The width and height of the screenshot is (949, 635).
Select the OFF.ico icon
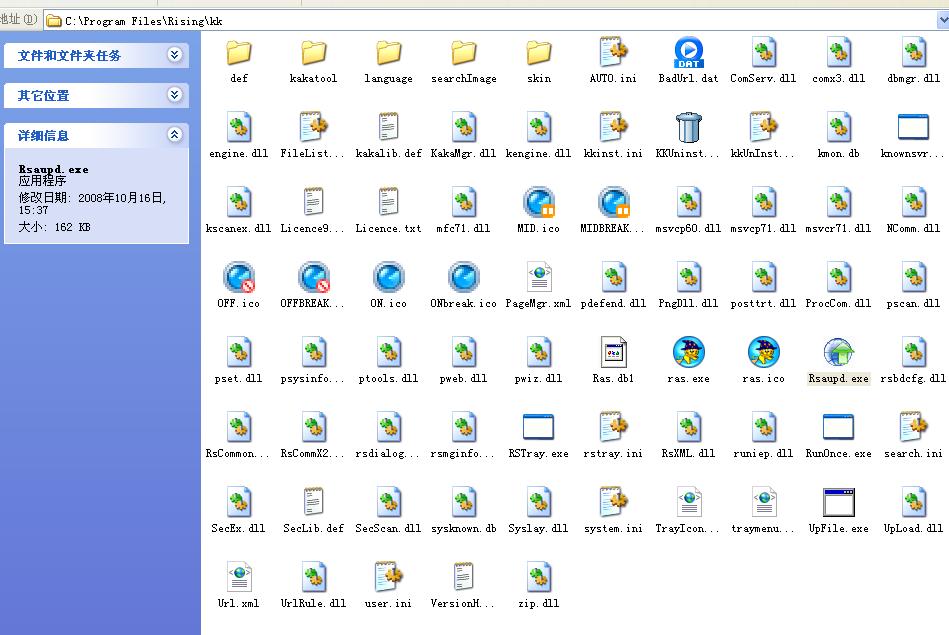tap(238, 277)
